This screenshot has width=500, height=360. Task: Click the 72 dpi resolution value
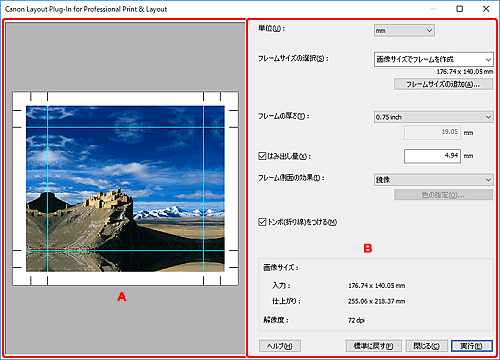[356, 320]
